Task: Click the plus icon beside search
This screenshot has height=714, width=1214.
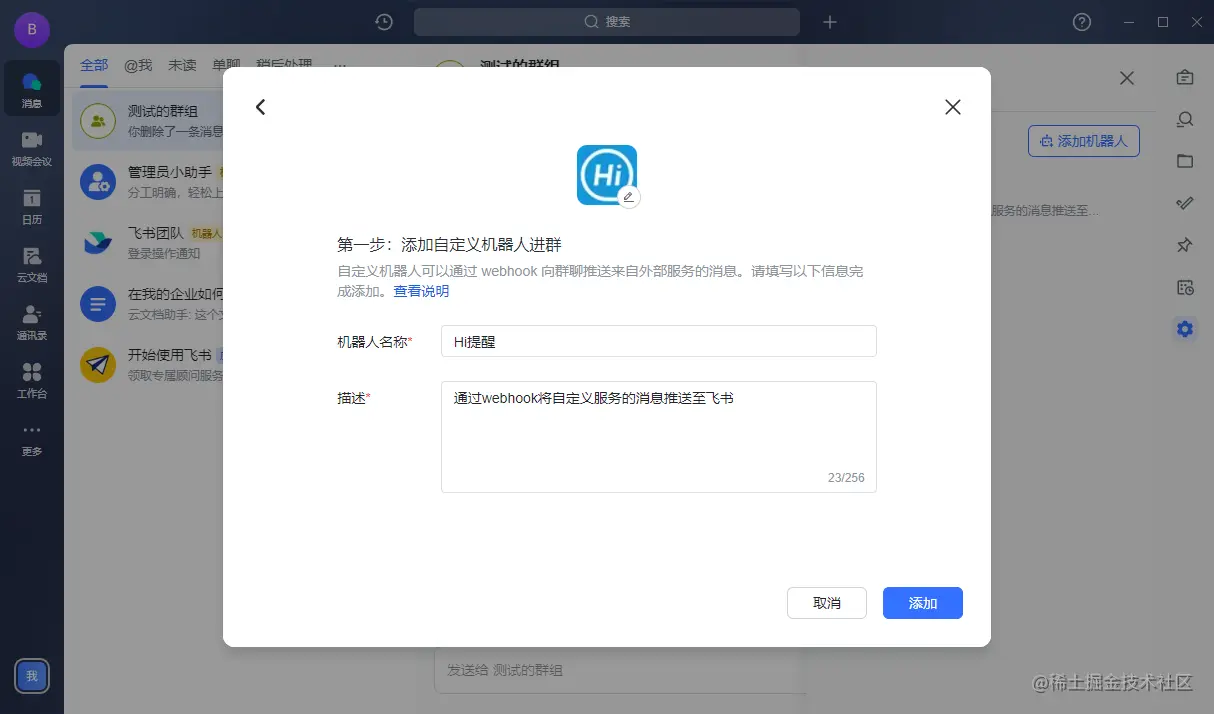Action: pyautogui.click(x=830, y=22)
